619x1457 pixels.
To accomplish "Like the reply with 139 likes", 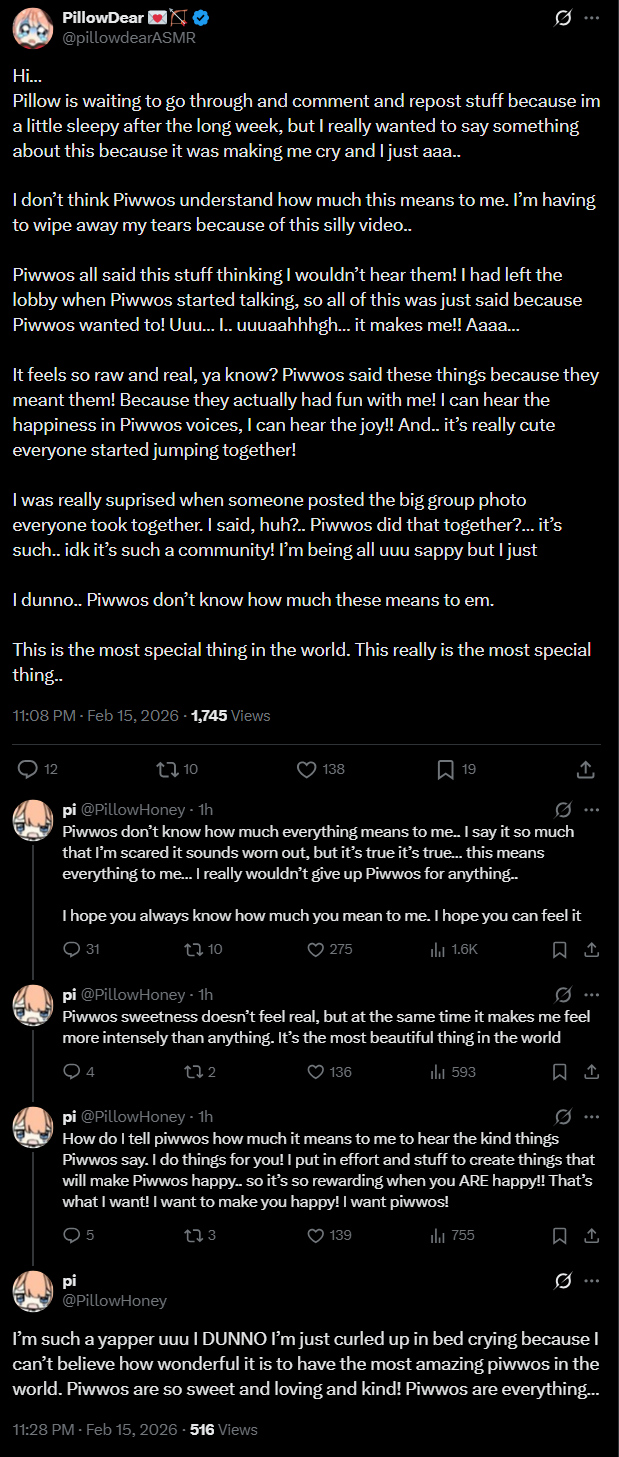I will pyautogui.click(x=315, y=1235).
